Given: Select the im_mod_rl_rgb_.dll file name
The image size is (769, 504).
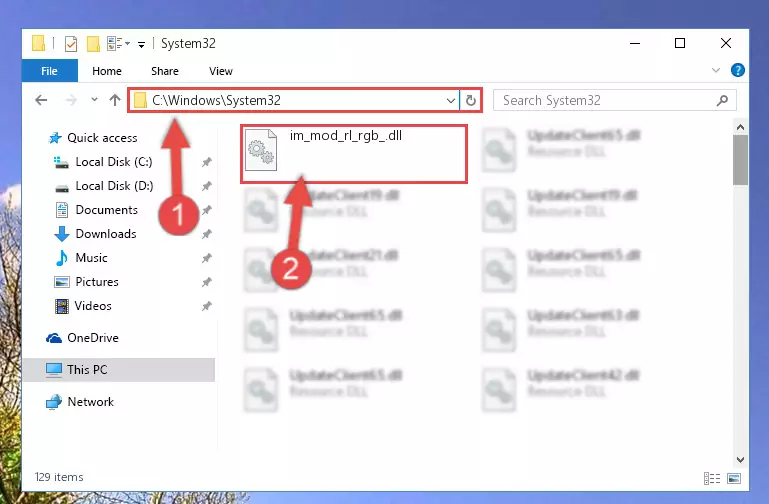Looking at the screenshot, I should (x=346, y=136).
